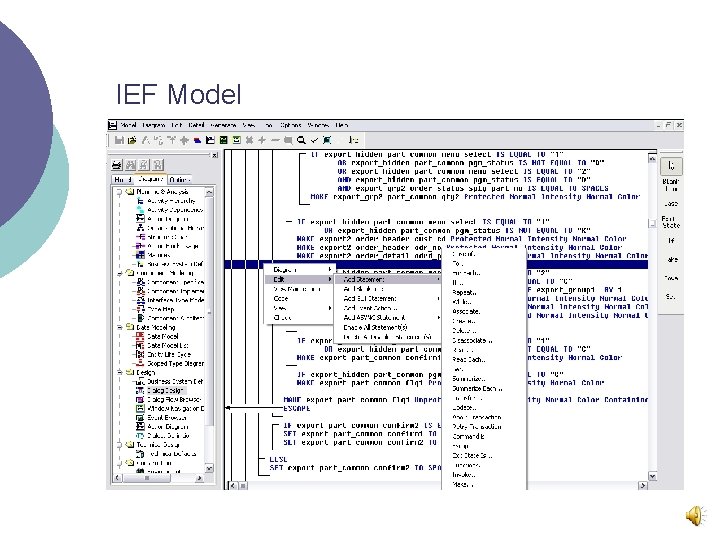The image size is (720, 540).
Task: Select Add Statement in the submenu
Action: pos(388,279)
